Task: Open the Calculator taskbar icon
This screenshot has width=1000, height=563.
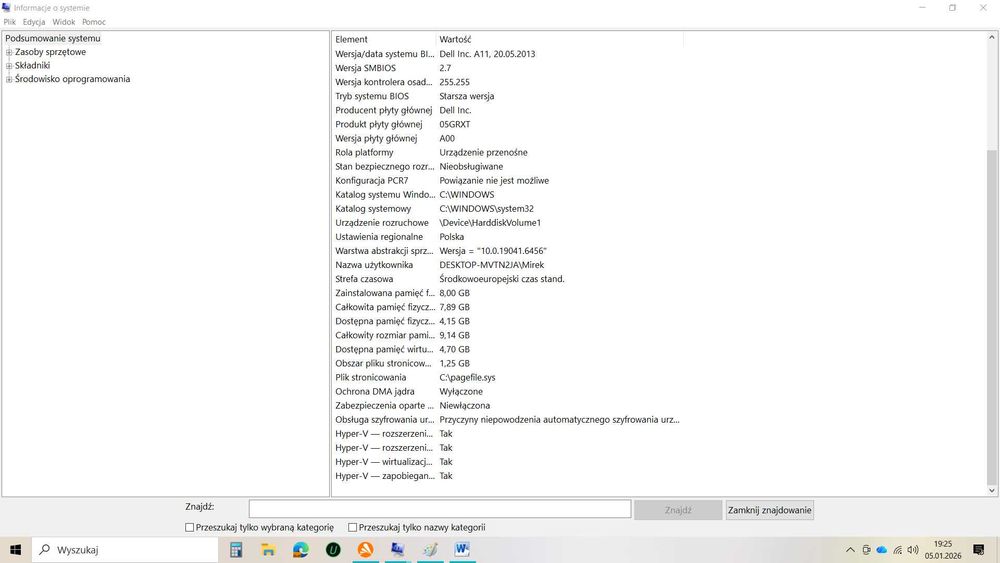Action: click(x=236, y=550)
